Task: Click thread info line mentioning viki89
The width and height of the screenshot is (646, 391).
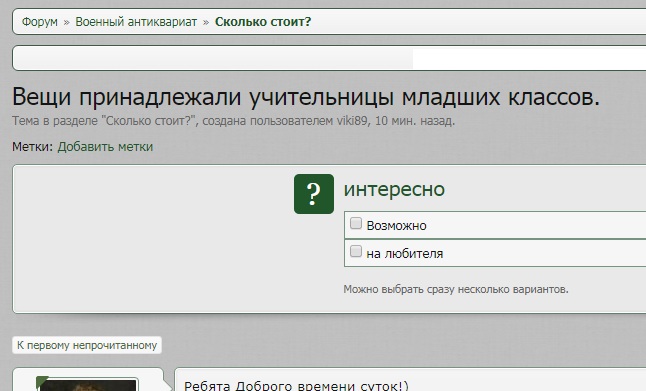Action: (233, 121)
